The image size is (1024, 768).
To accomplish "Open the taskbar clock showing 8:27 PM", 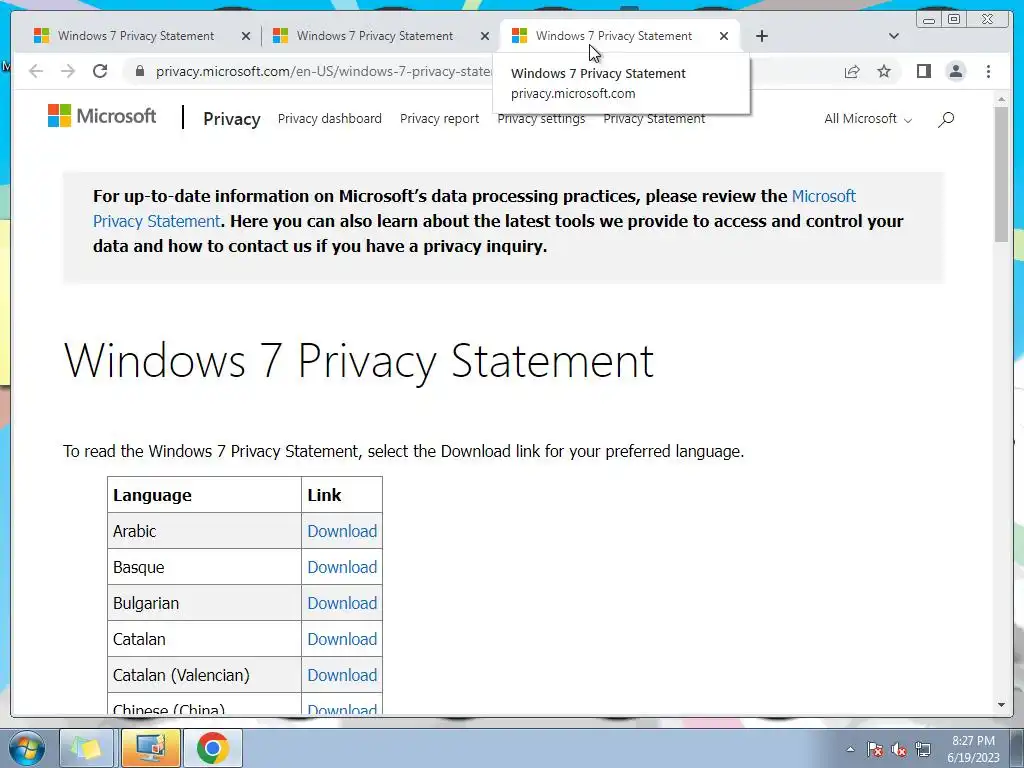I will point(973,748).
